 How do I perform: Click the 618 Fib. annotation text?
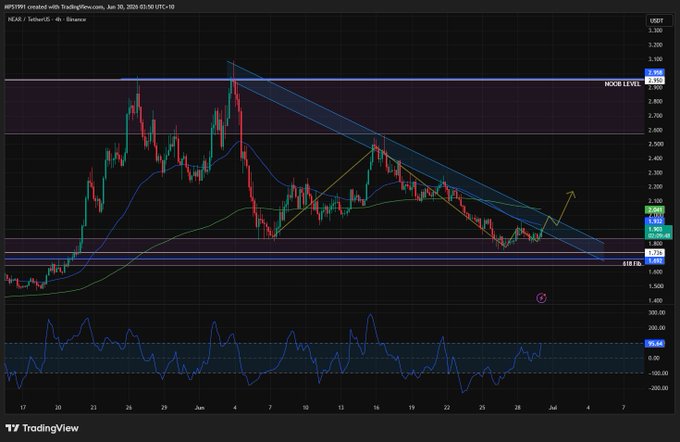click(x=632, y=263)
